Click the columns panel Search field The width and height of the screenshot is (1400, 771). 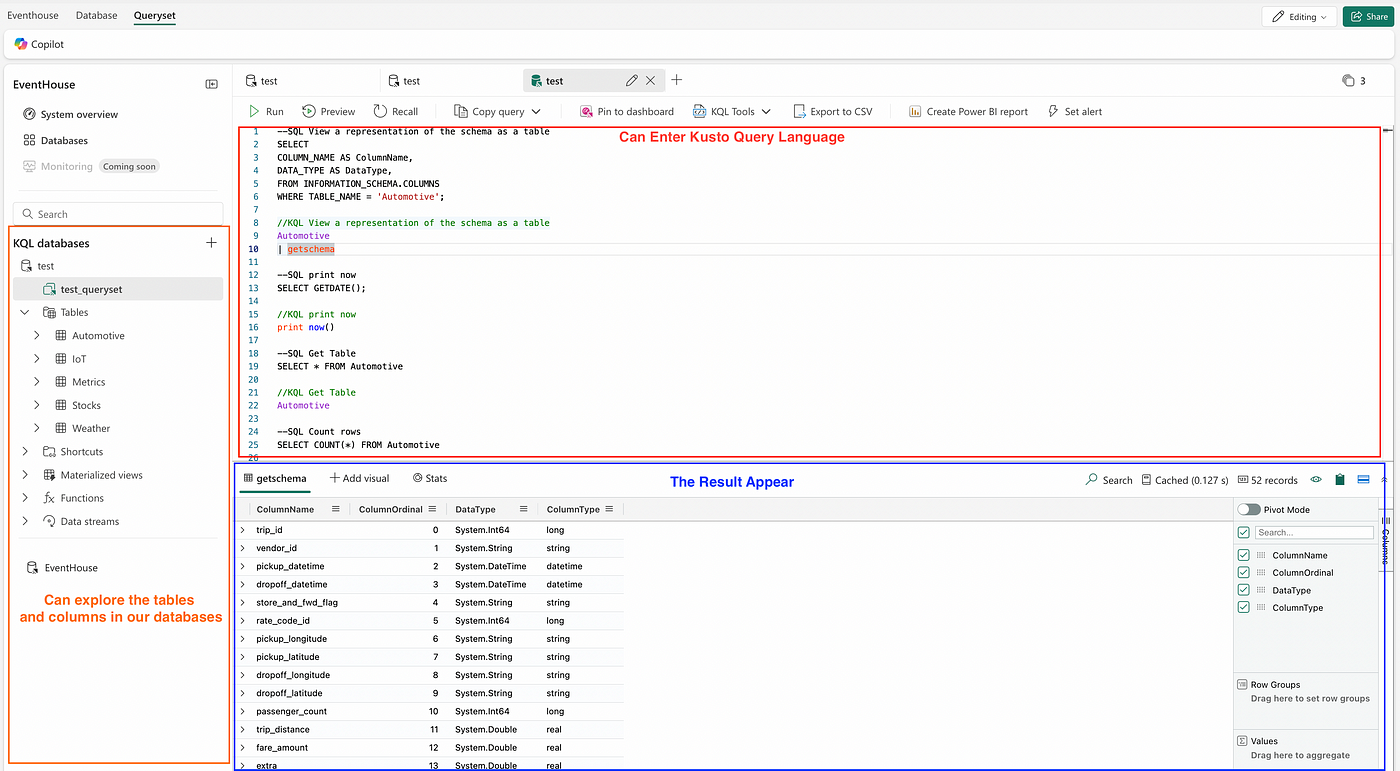click(x=1314, y=533)
